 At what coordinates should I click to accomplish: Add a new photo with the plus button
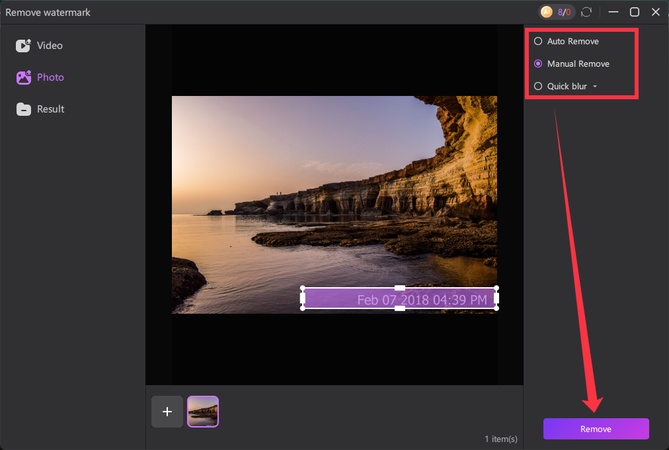(x=167, y=412)
